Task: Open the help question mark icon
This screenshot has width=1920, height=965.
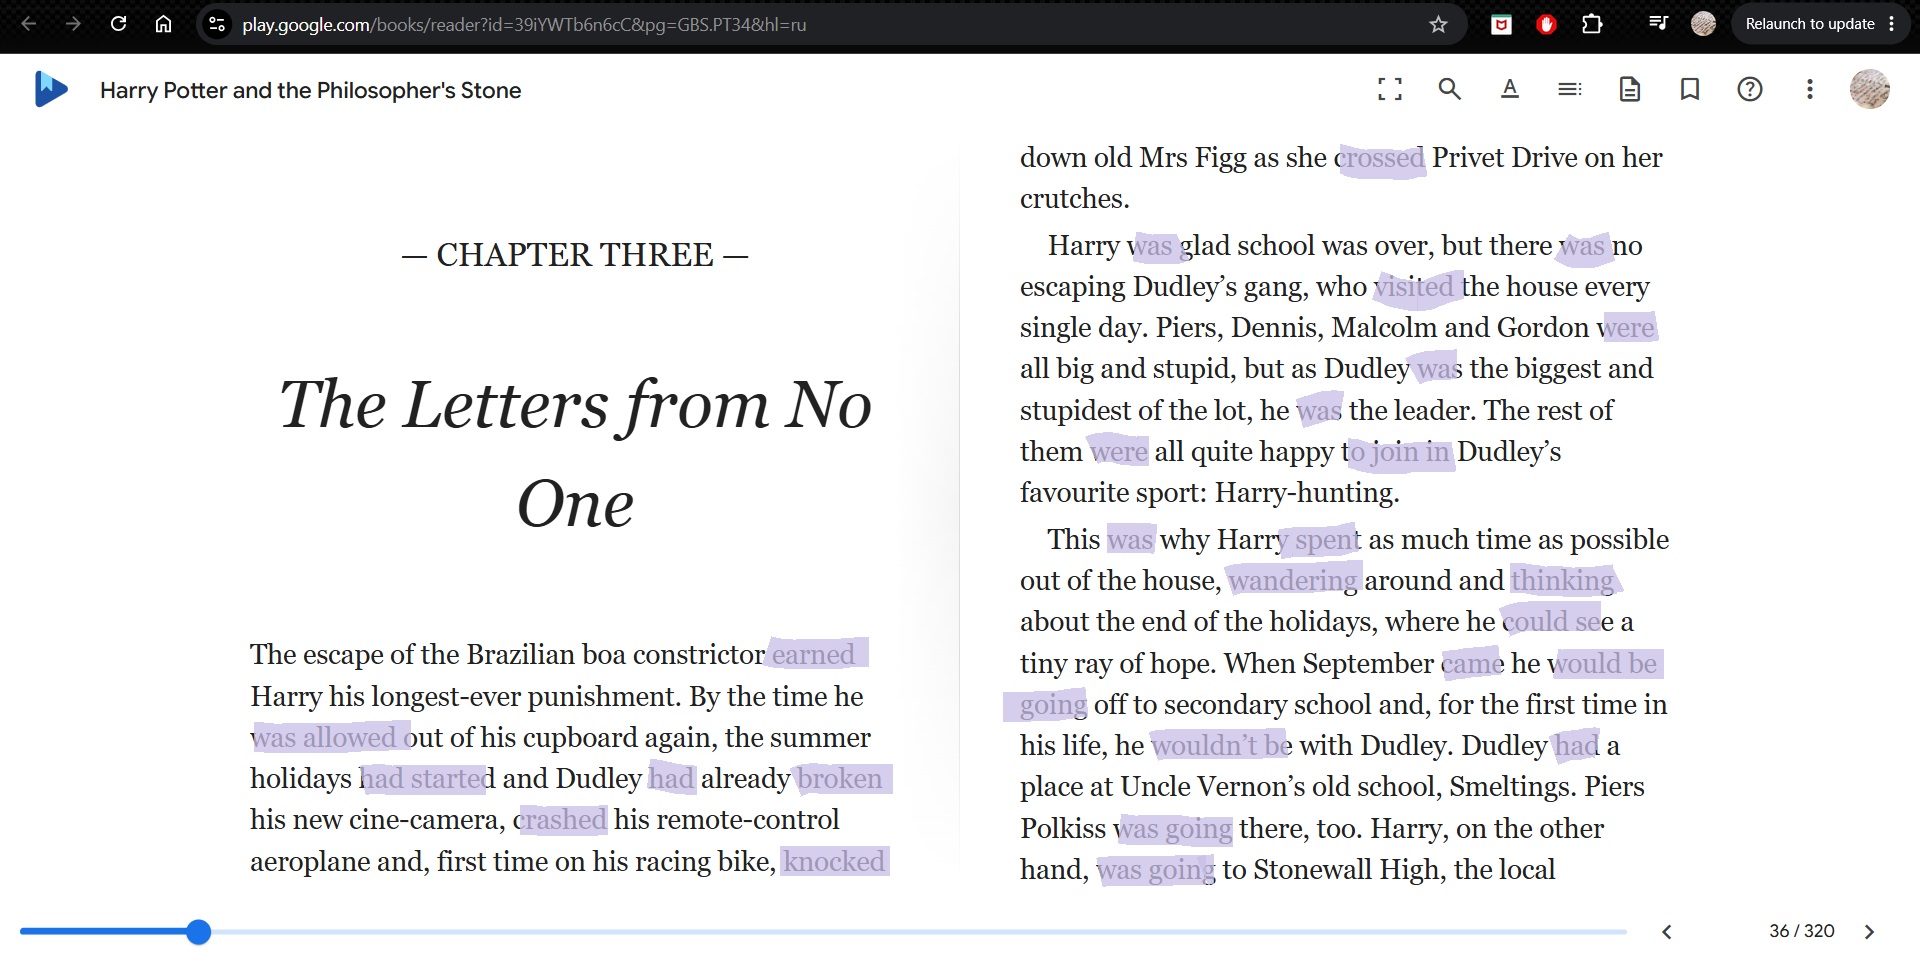Action: (x=1750, y=89)
